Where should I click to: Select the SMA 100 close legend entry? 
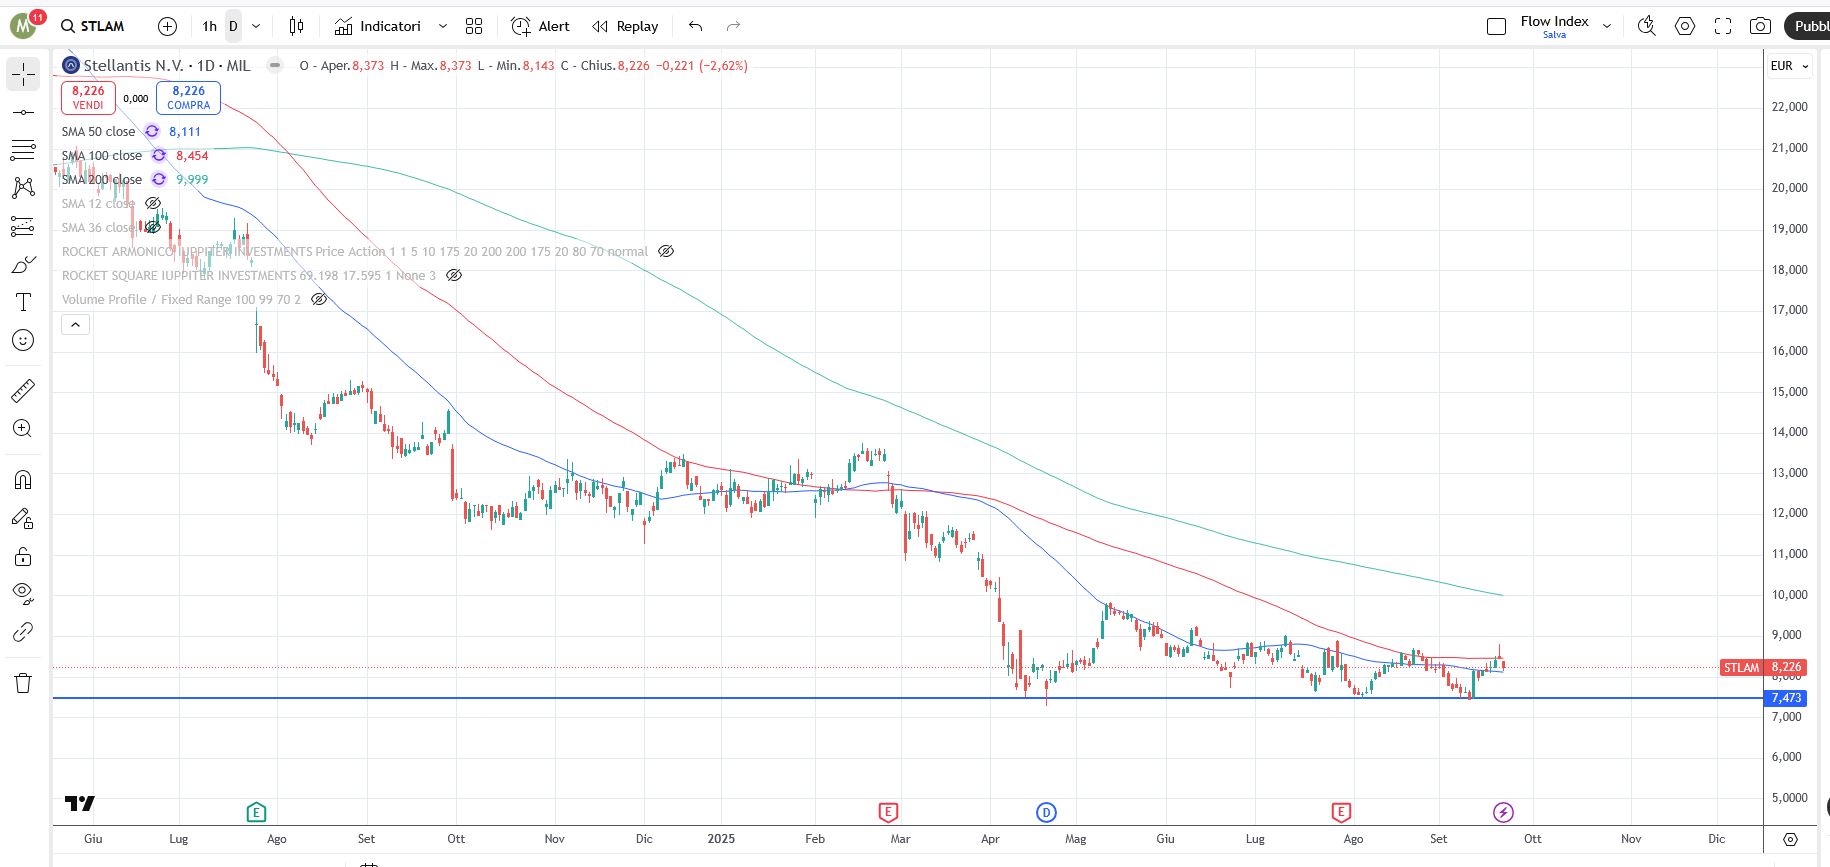coord(102,155)
